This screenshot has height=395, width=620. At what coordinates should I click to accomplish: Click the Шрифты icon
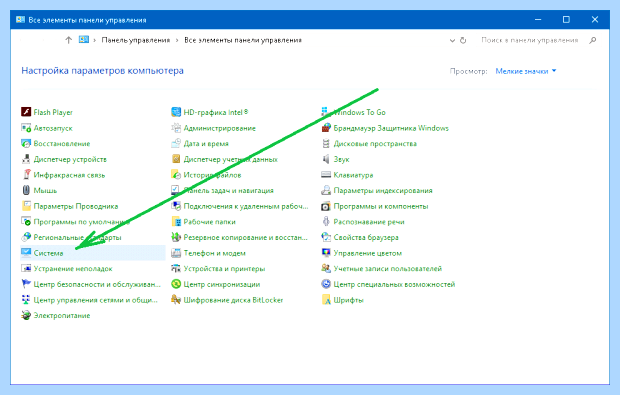(x=326, y=300)
